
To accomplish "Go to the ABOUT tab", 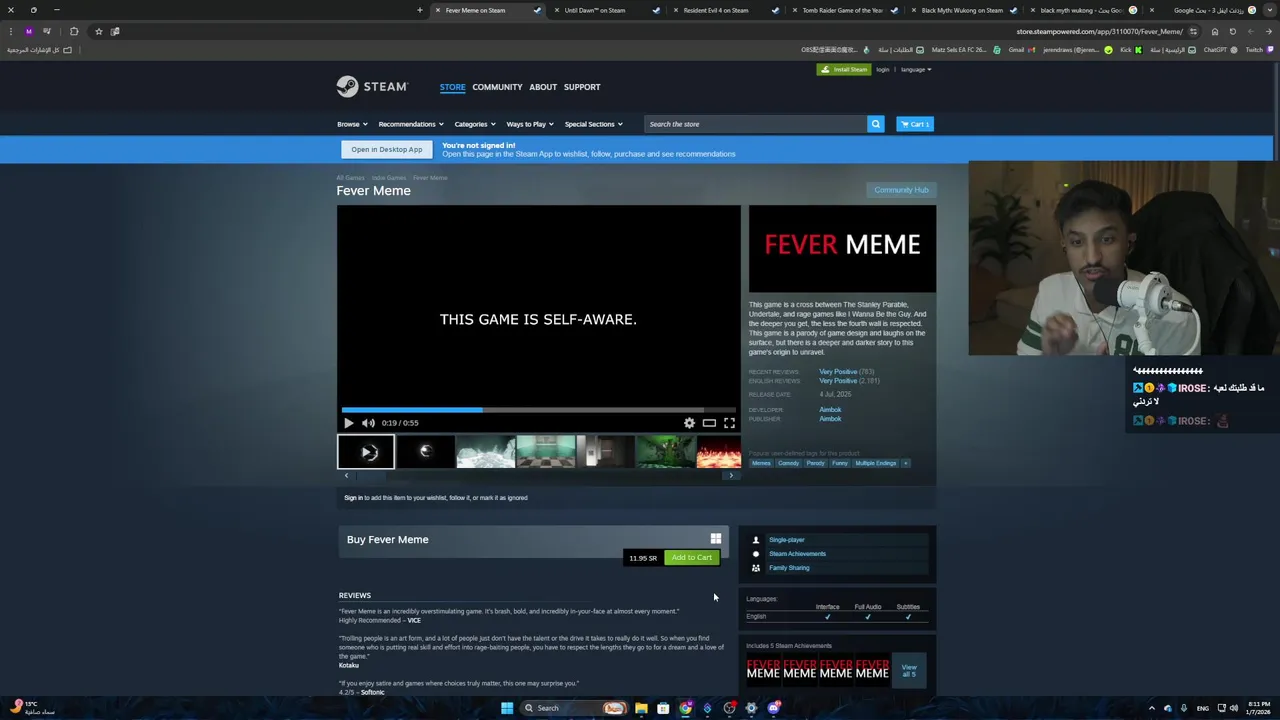I will click(x=543, y=87).
